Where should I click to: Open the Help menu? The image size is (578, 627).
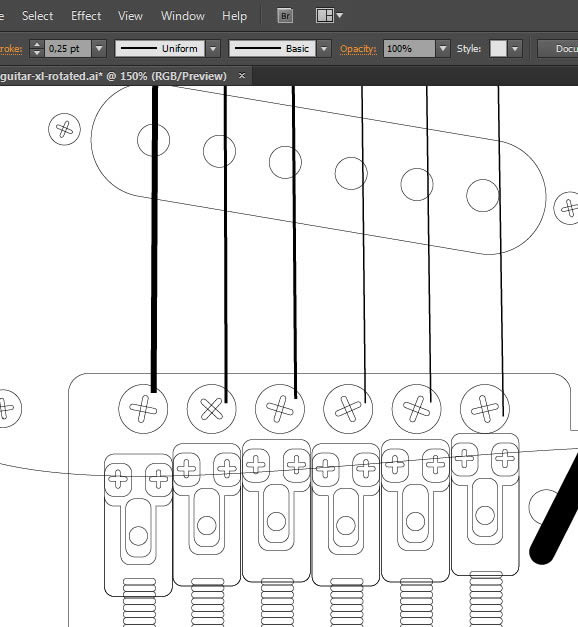tap(234, 16)
